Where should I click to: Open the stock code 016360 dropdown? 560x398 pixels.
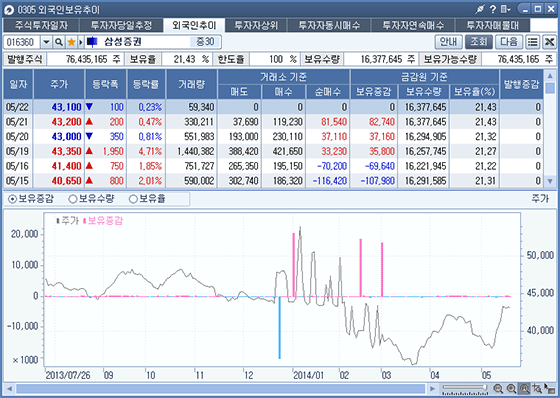click(46, 42)
